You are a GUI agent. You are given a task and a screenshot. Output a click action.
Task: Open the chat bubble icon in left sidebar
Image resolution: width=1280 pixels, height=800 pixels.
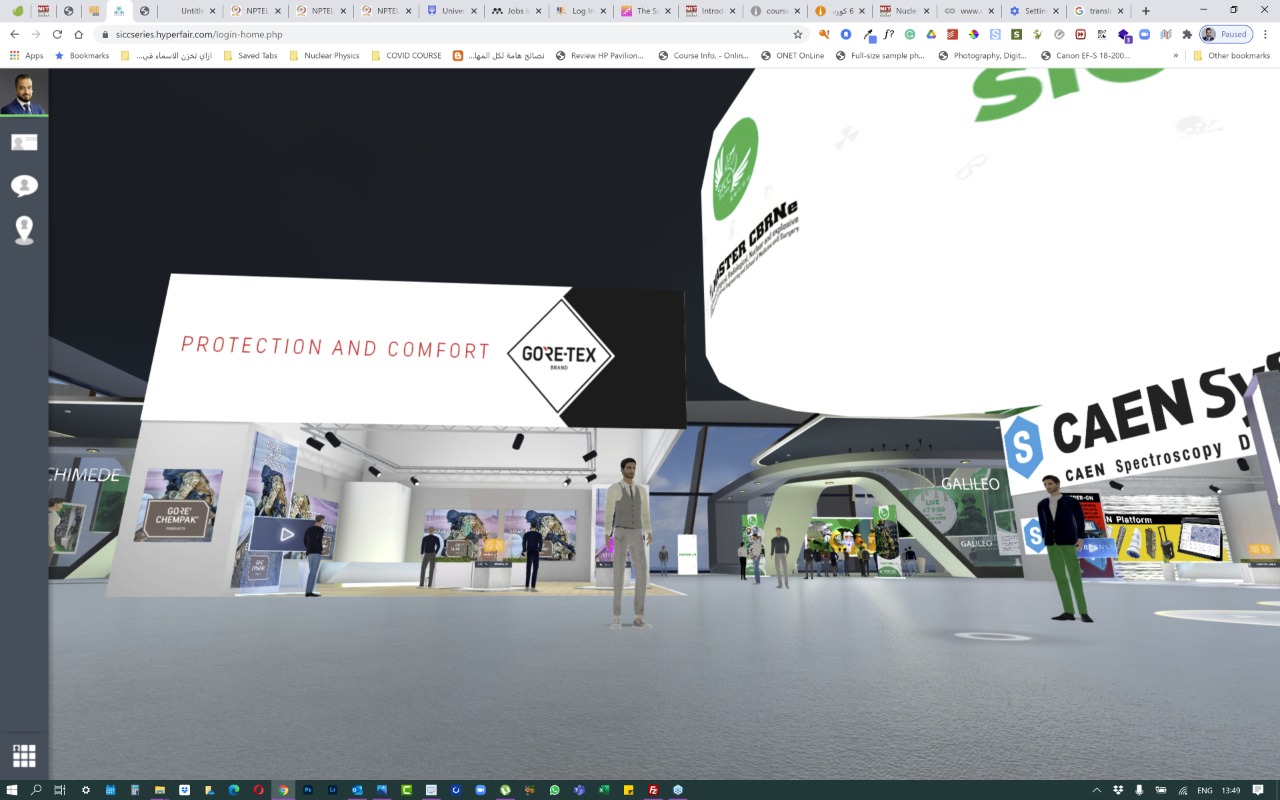point(24,186)
